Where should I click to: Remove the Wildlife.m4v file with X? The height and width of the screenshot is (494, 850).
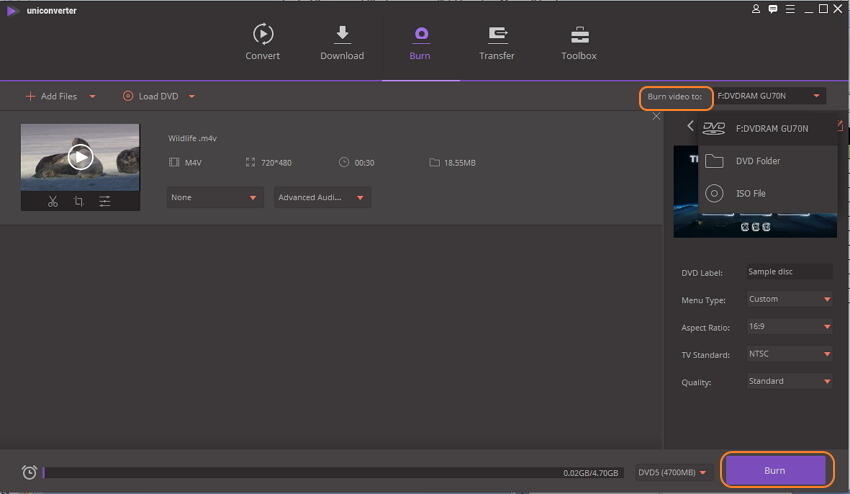[656, 116]
